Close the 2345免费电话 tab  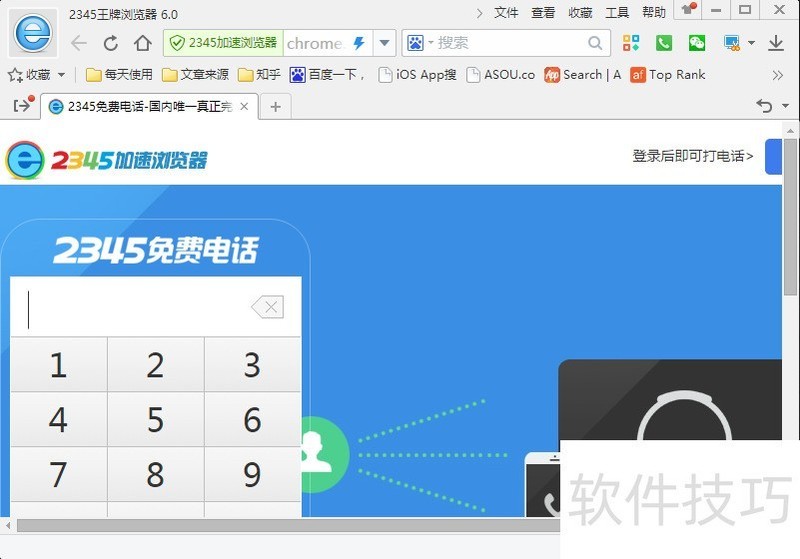(x=244, y=106)
